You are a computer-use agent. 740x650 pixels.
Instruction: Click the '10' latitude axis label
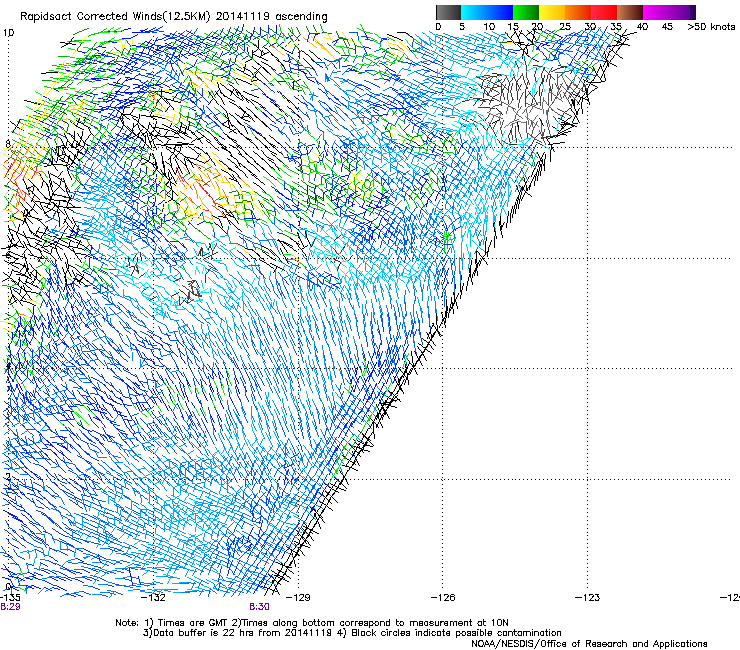click(8, 33)
